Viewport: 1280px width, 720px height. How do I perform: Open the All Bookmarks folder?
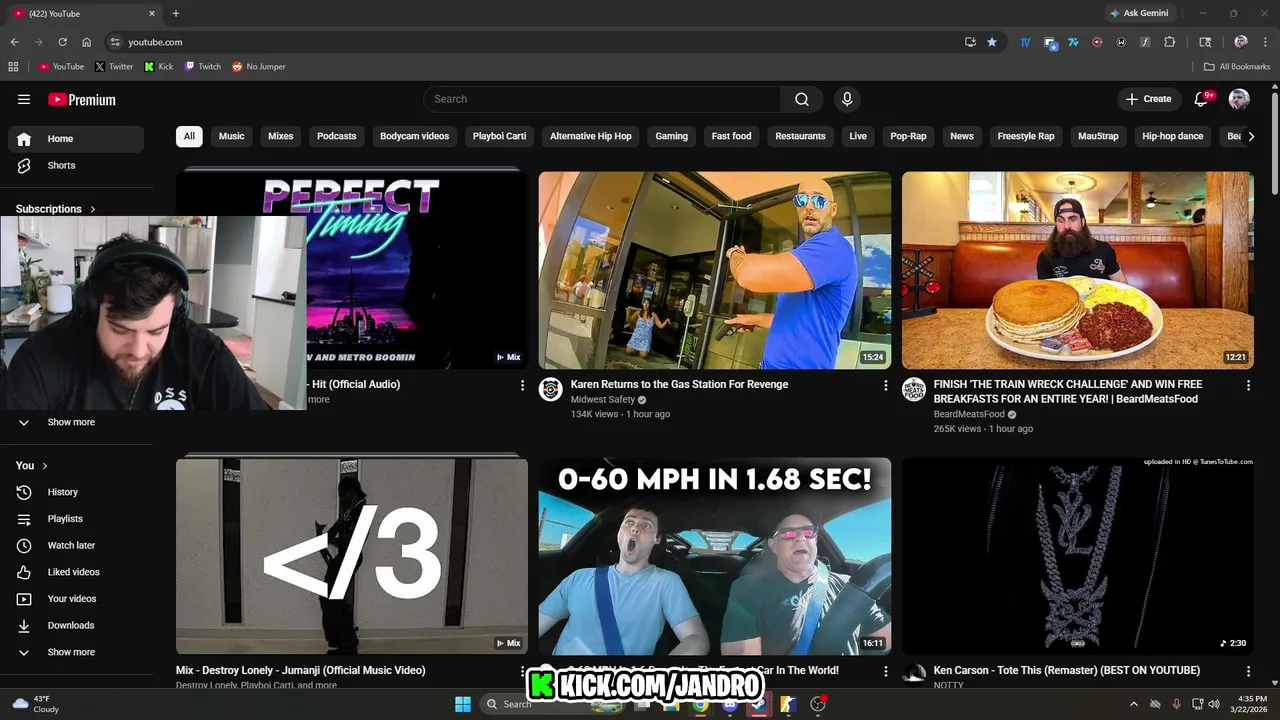(1237, 66)
